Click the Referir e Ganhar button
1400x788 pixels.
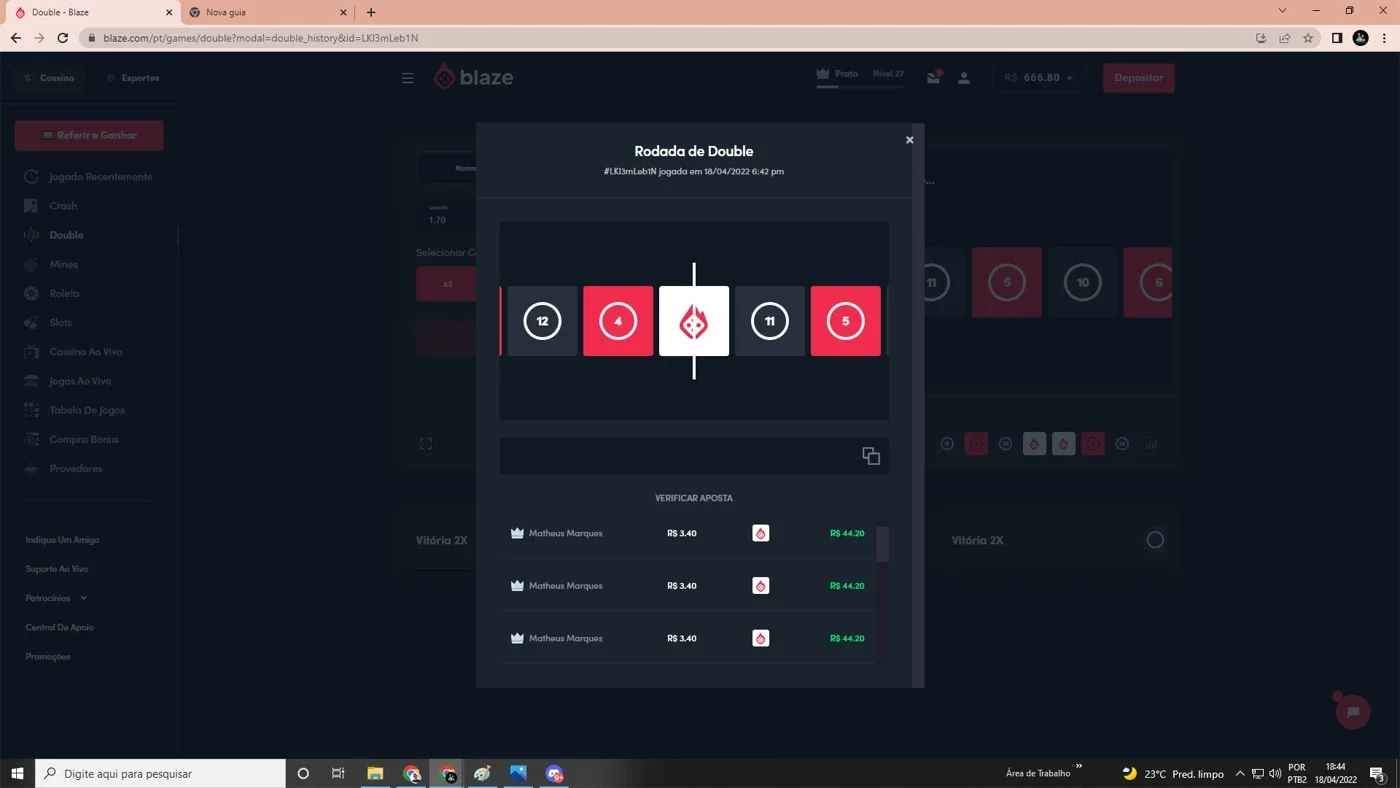pyautogui.click(x=89, y=135)
